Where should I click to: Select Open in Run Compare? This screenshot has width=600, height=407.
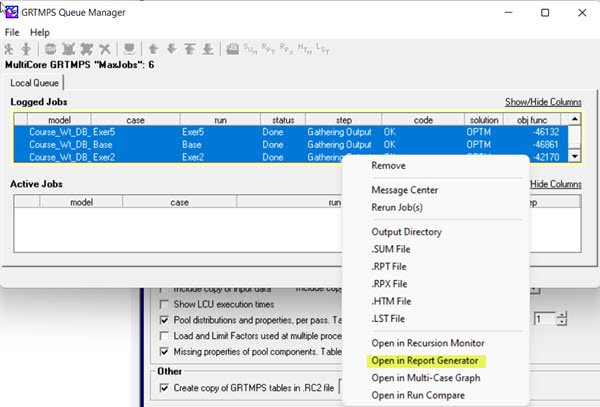click(x=420, y=395)
